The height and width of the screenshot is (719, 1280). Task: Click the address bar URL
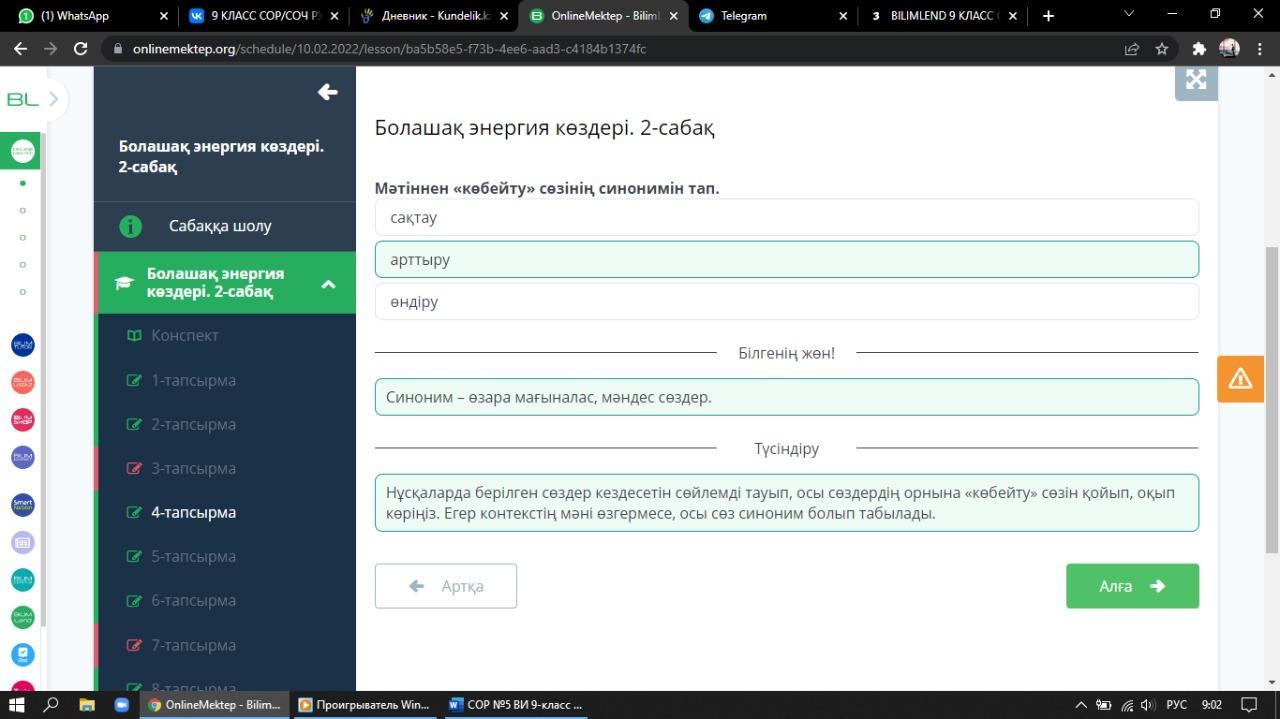pyautogui.click(x=389, y=48)
